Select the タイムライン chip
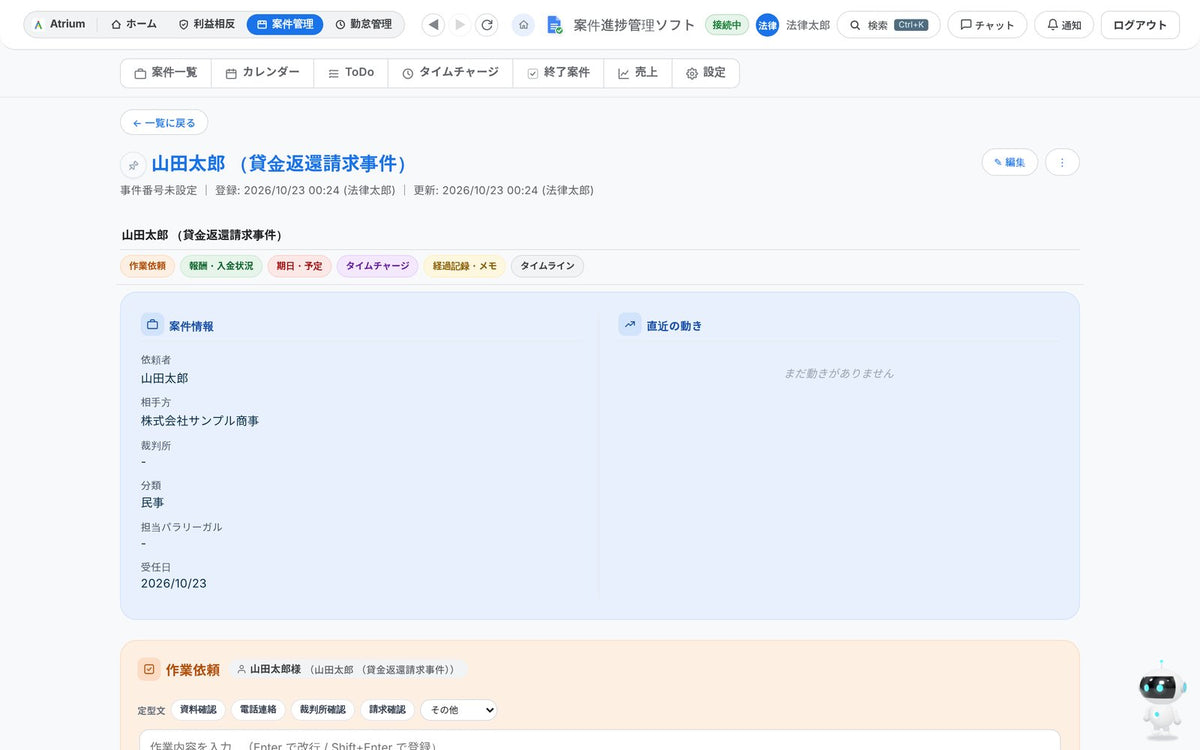 pyautogui.click(x=547, y=266)
